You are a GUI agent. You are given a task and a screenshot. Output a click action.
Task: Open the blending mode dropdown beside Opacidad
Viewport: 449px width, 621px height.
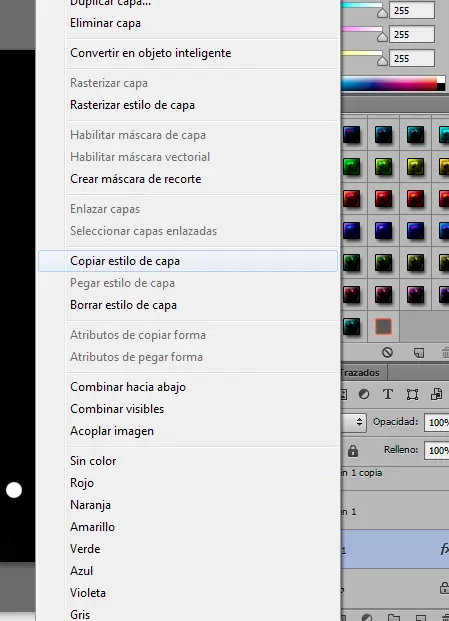(354, 422)
